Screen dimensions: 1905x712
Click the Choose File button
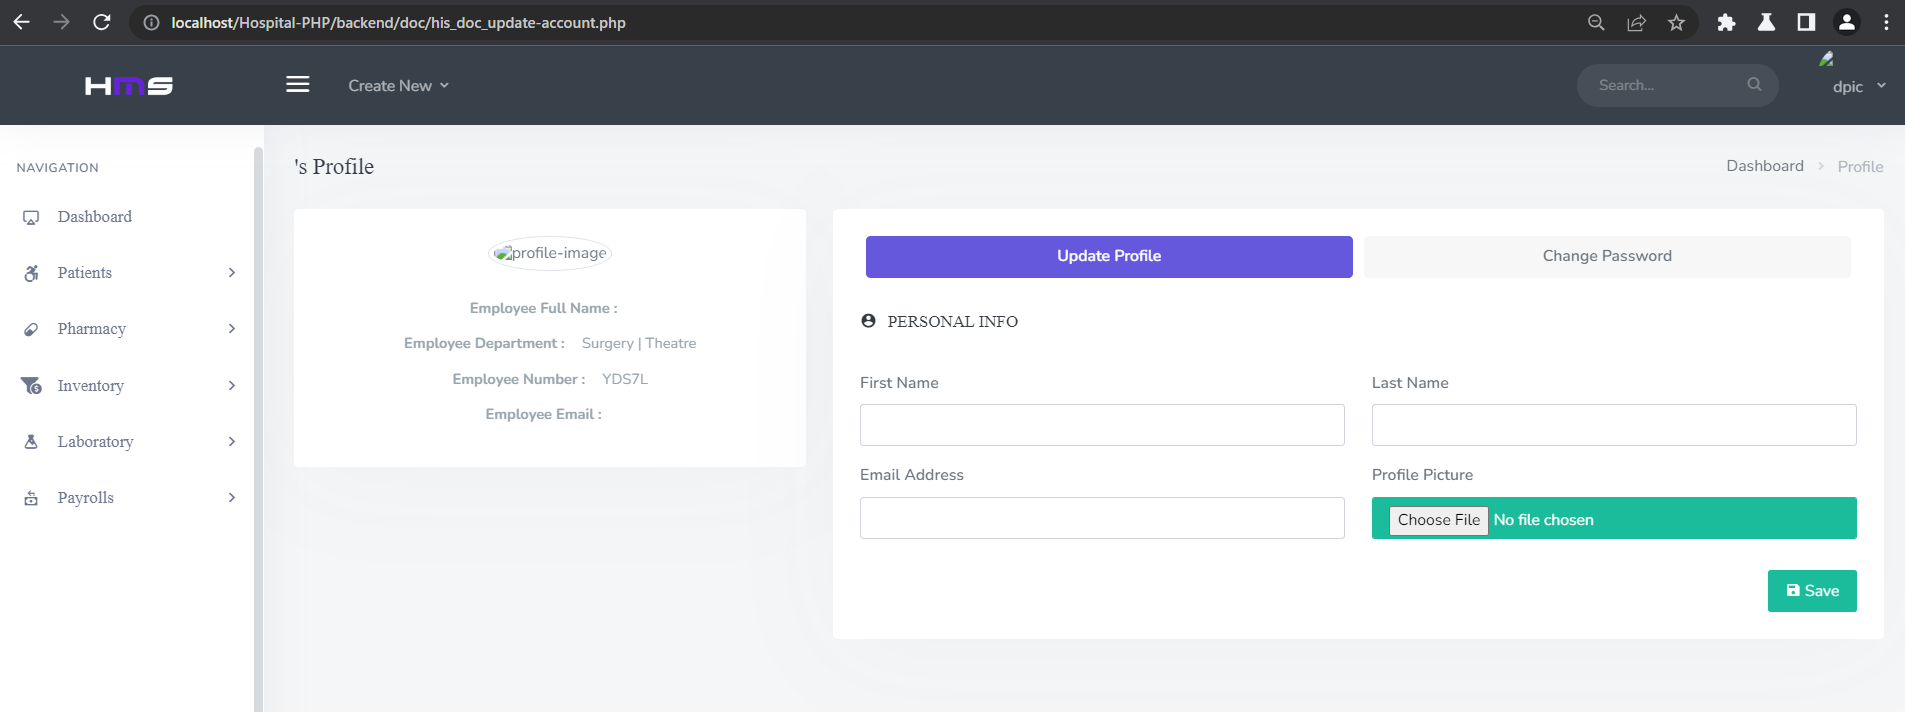point(1438,520)
